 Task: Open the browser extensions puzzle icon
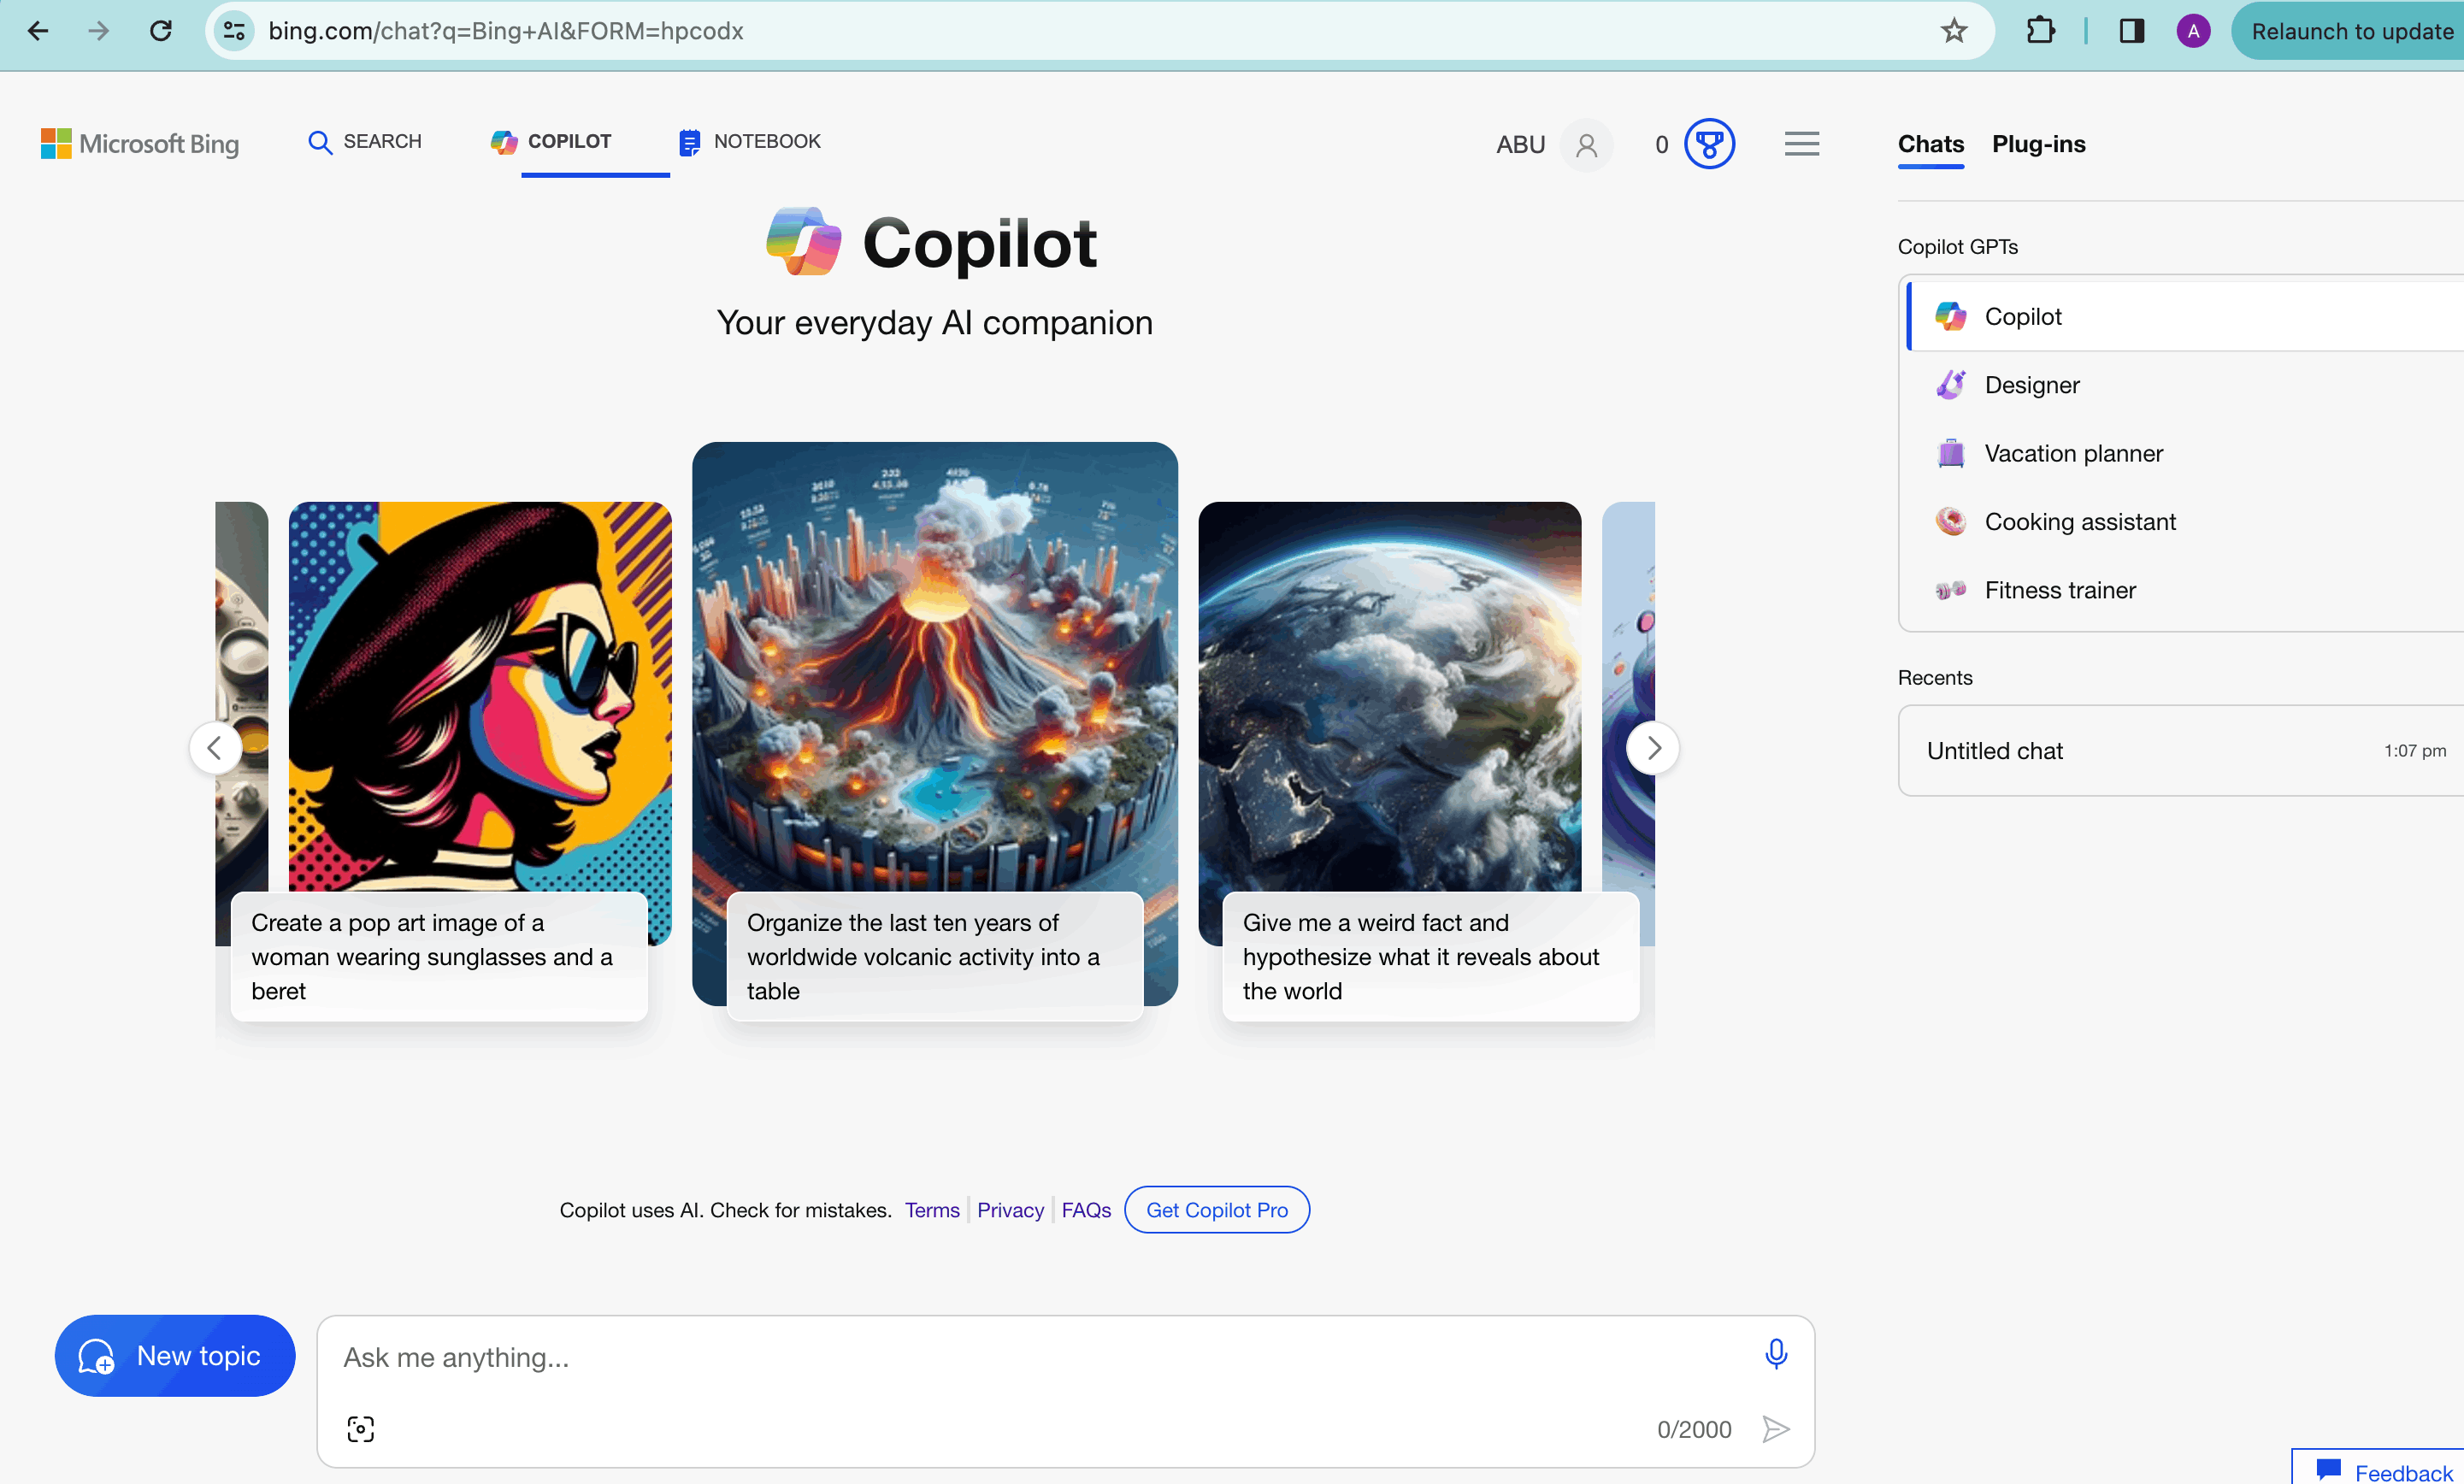[x=2040, y=31]
